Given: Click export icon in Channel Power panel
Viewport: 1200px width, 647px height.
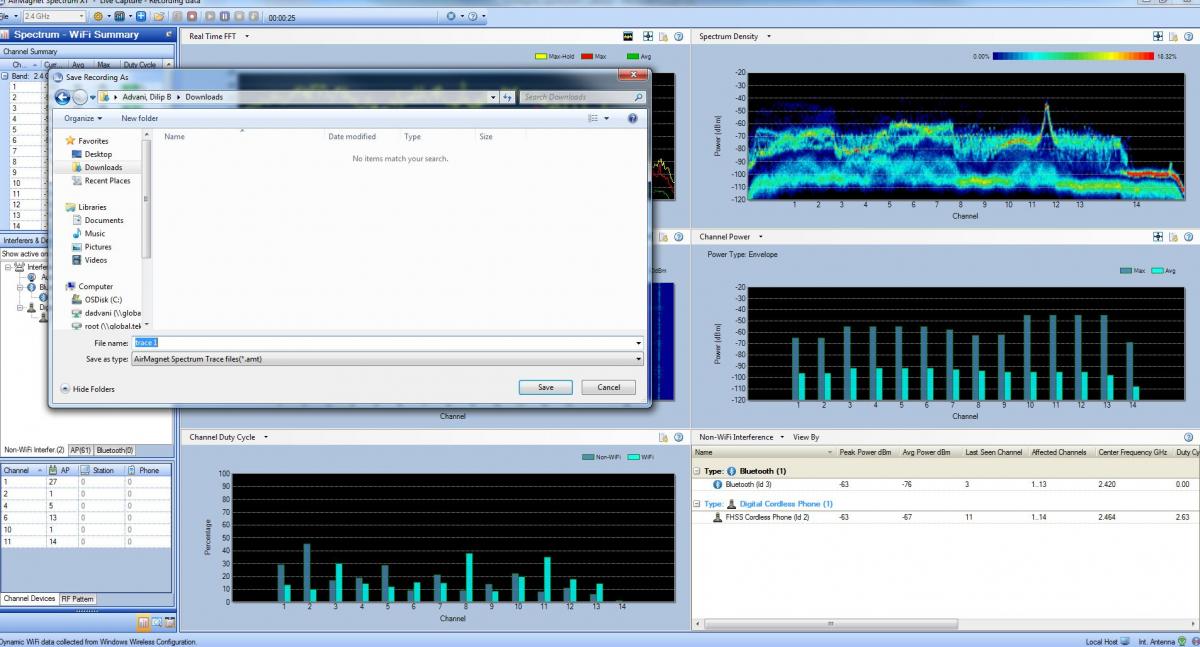Looking at the screenshot, I should [1173, 237].
